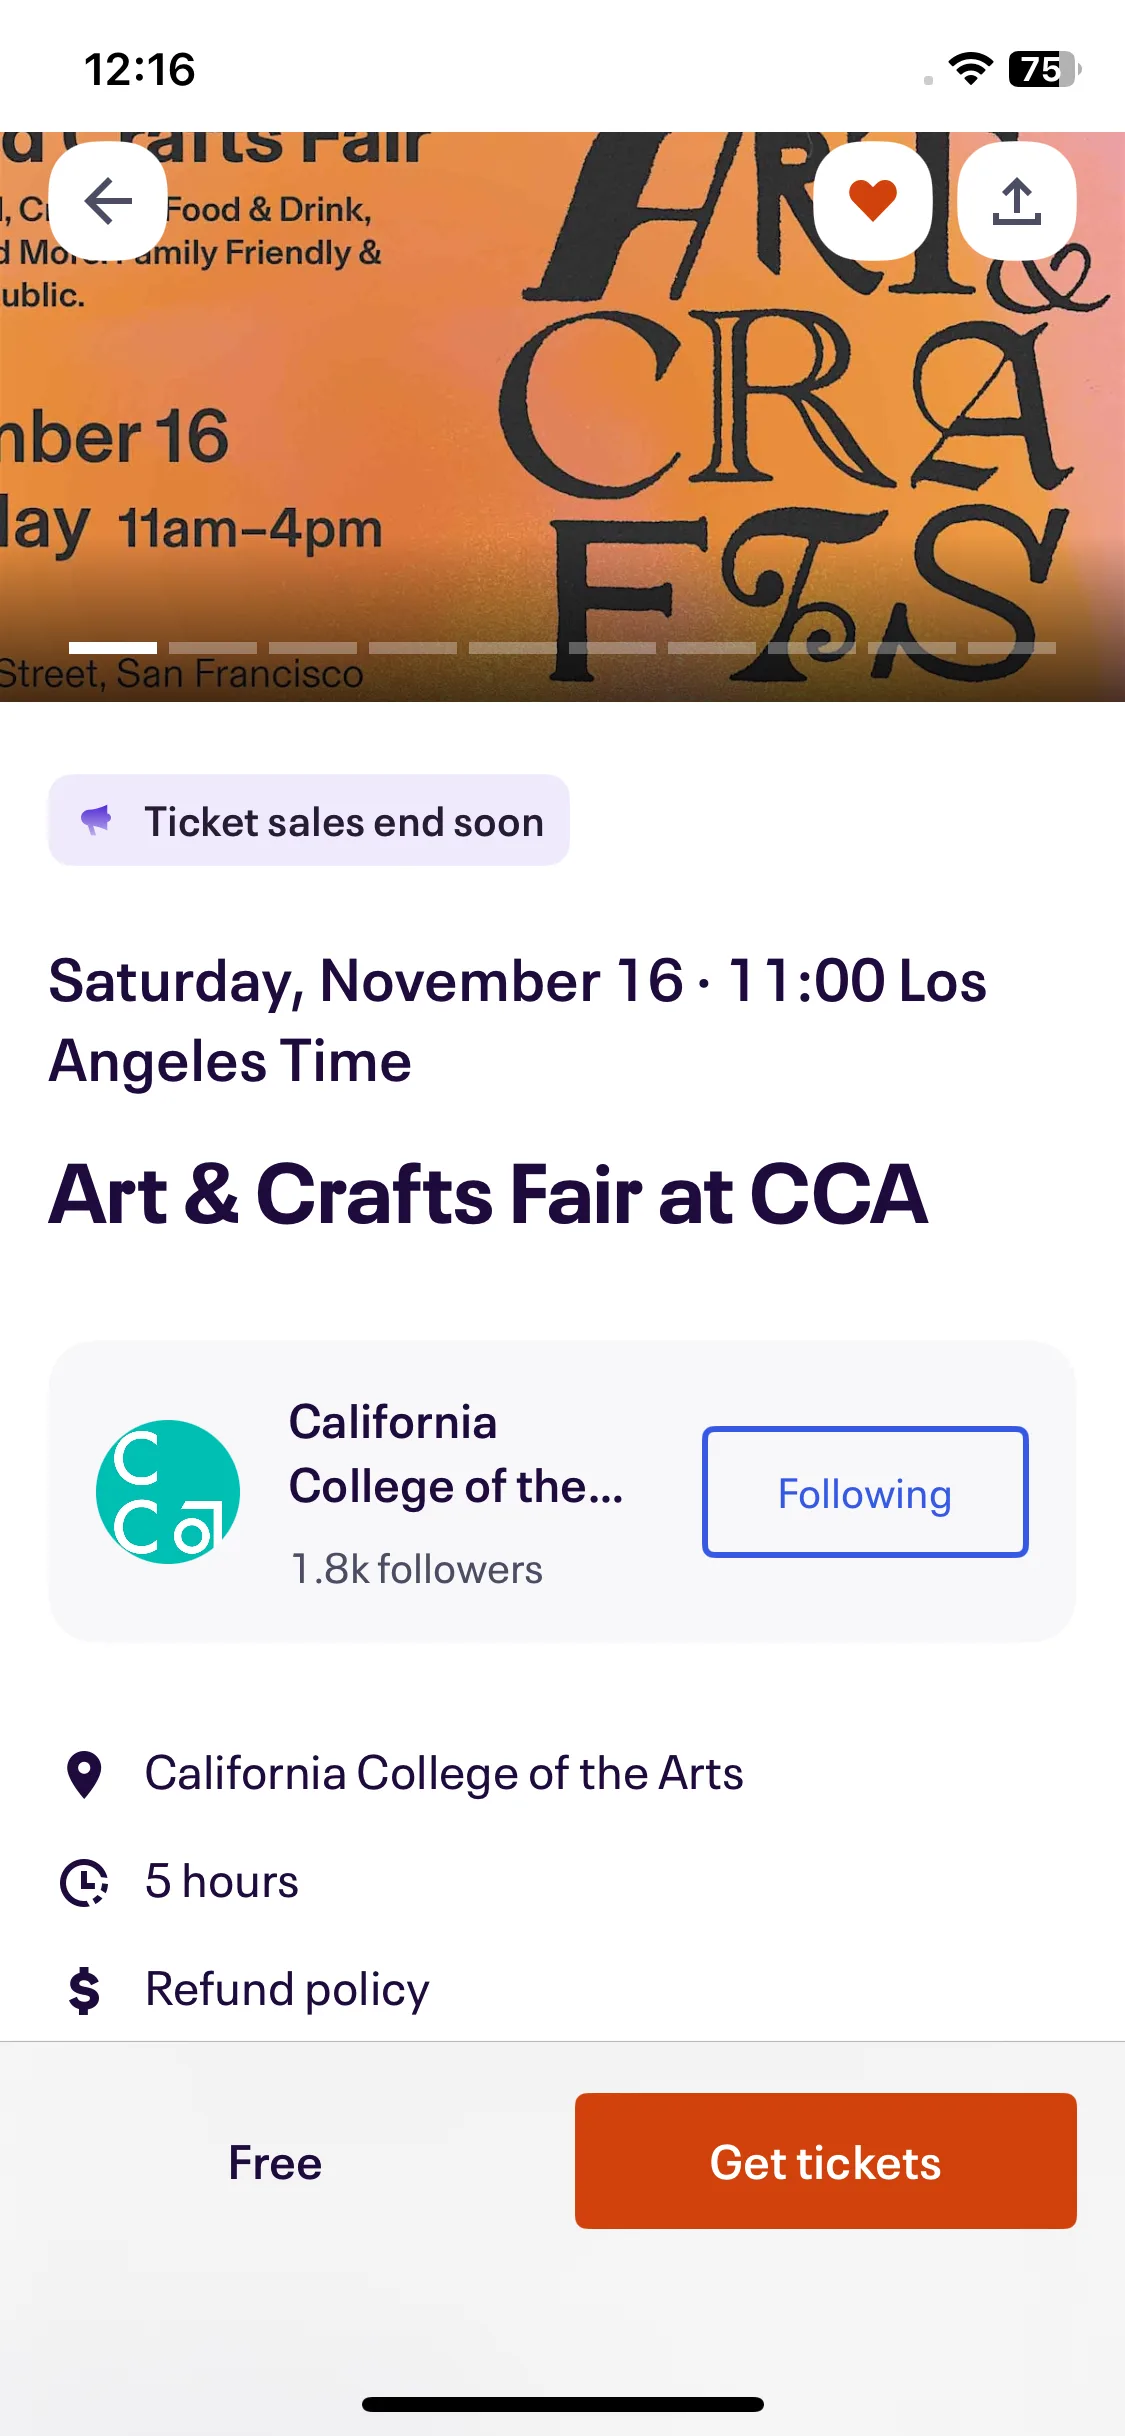The image size is (1125, 2436).
Task: Tap the location pin icon
Action: pos(84,1775)
